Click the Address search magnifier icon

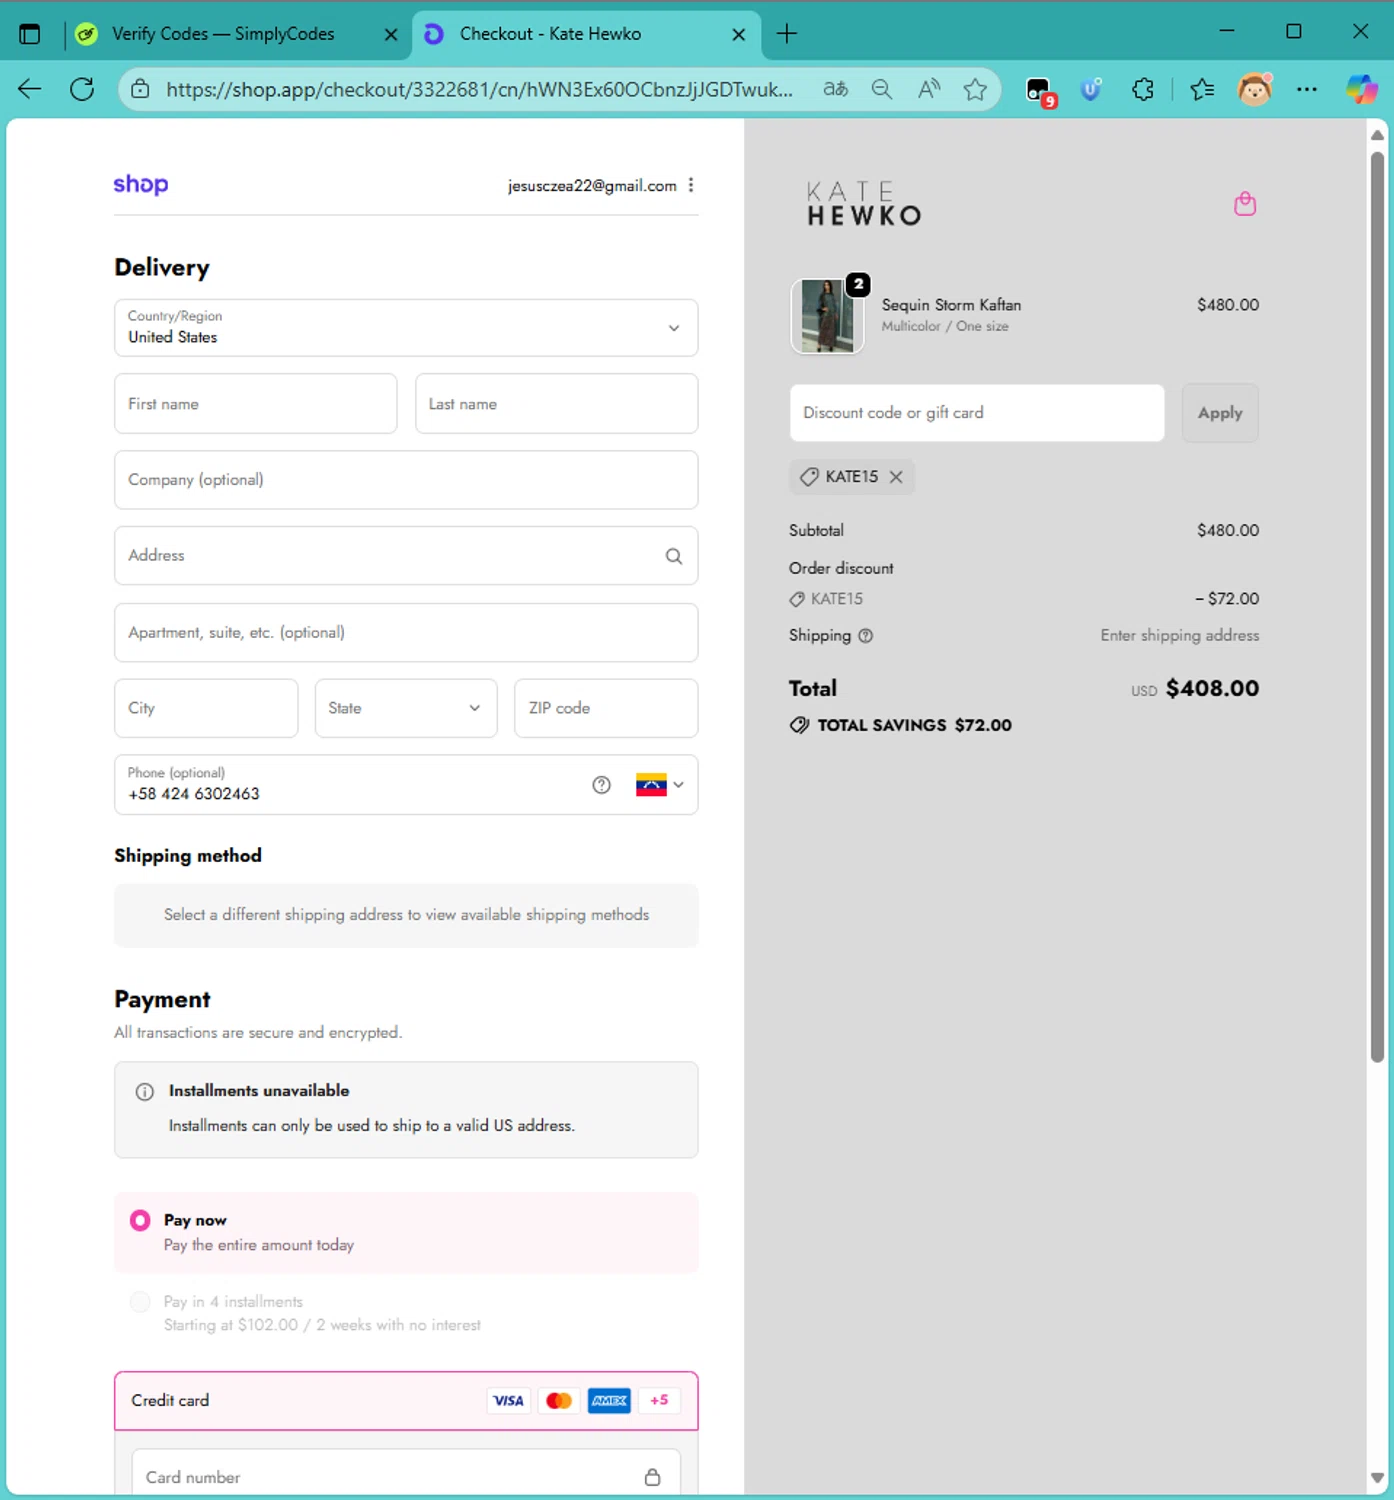pos(674,556)
